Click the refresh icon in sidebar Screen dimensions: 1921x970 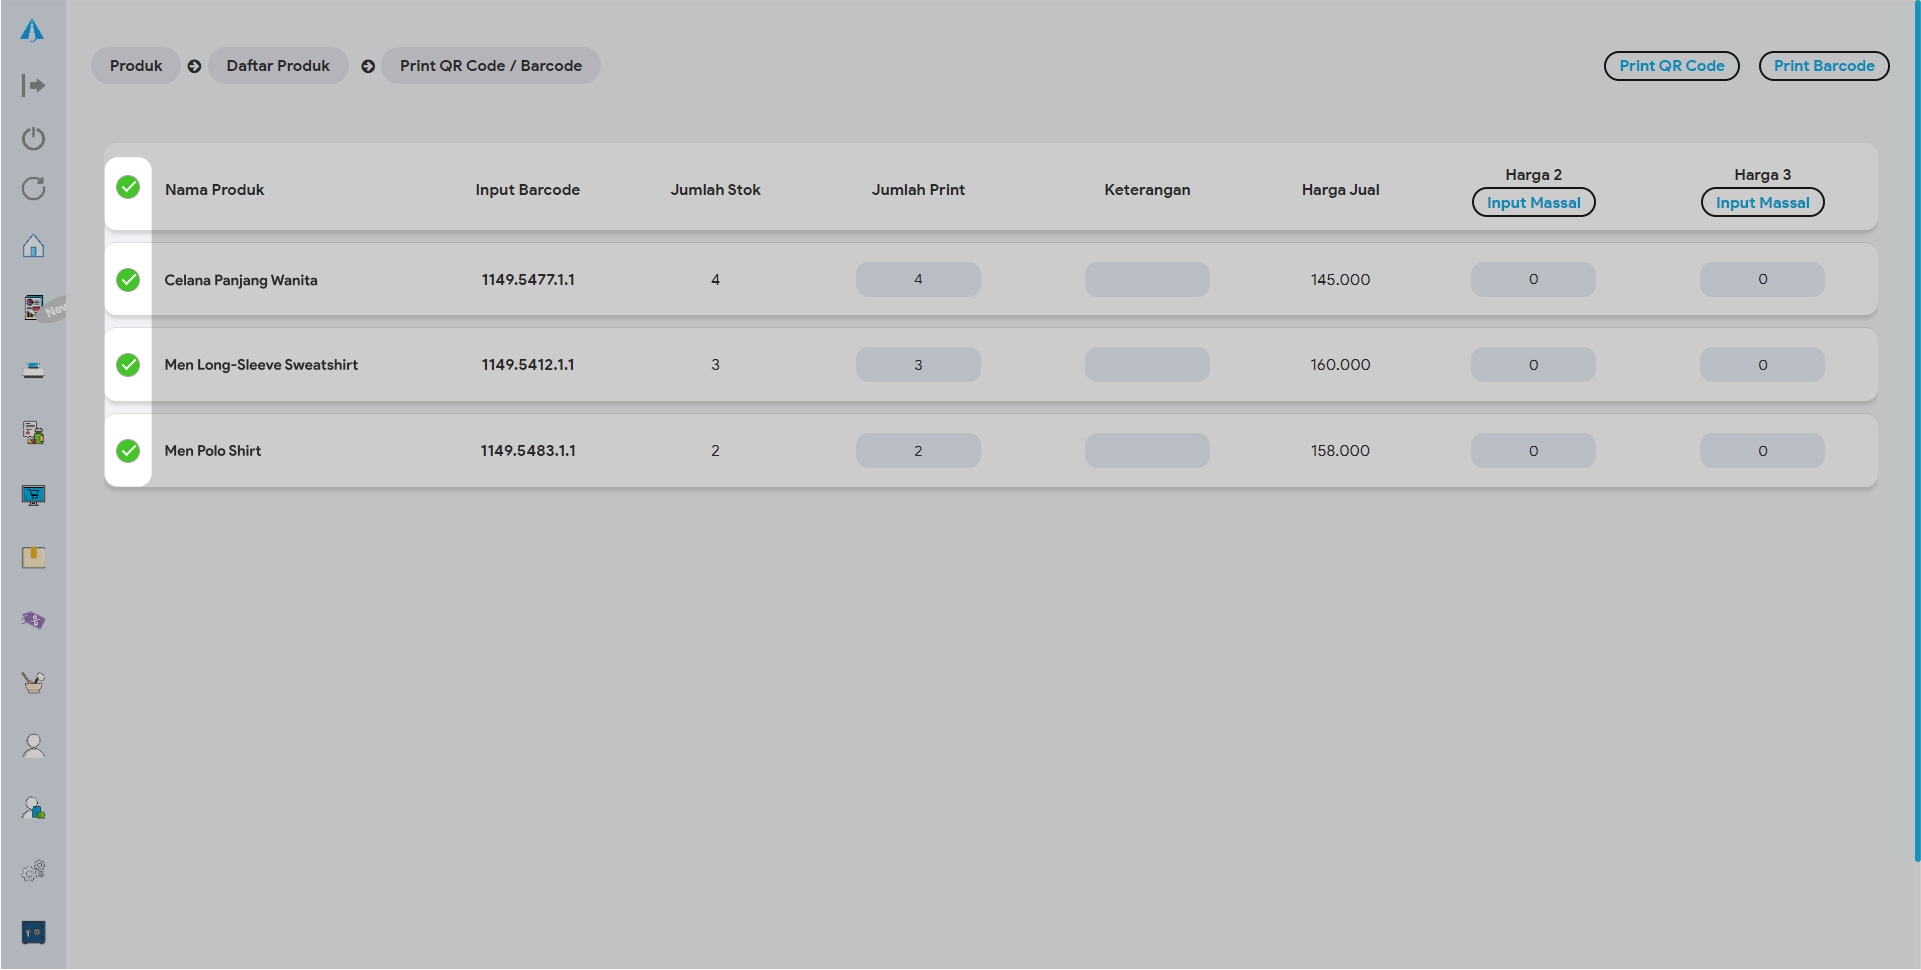[x=33, y=189]
